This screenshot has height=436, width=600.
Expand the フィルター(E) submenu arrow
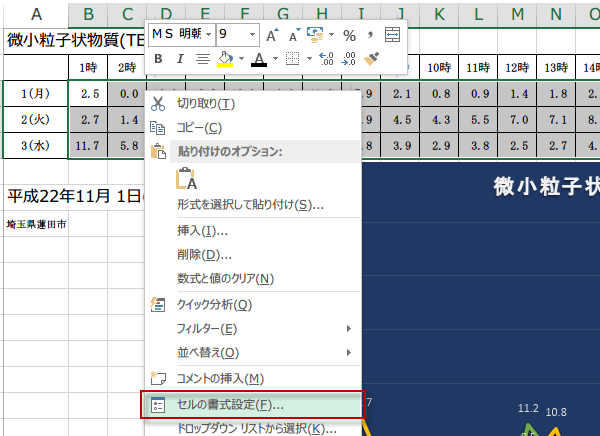[348, 328]
